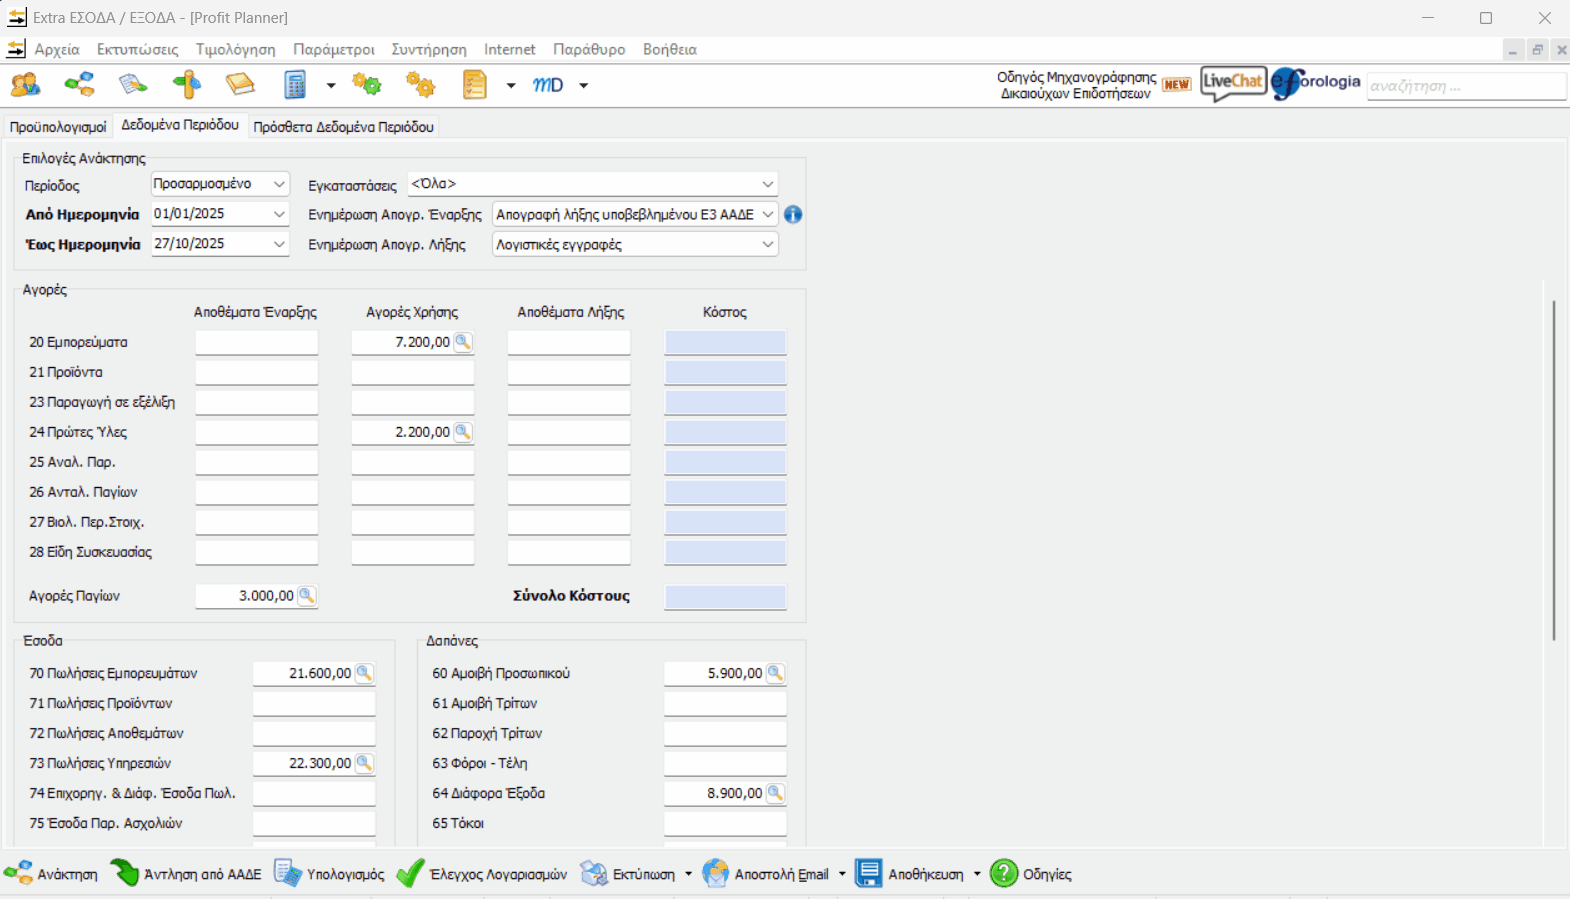
Task: Open the Έως Ημερομηνία date picker
Action: pos(279,244)
